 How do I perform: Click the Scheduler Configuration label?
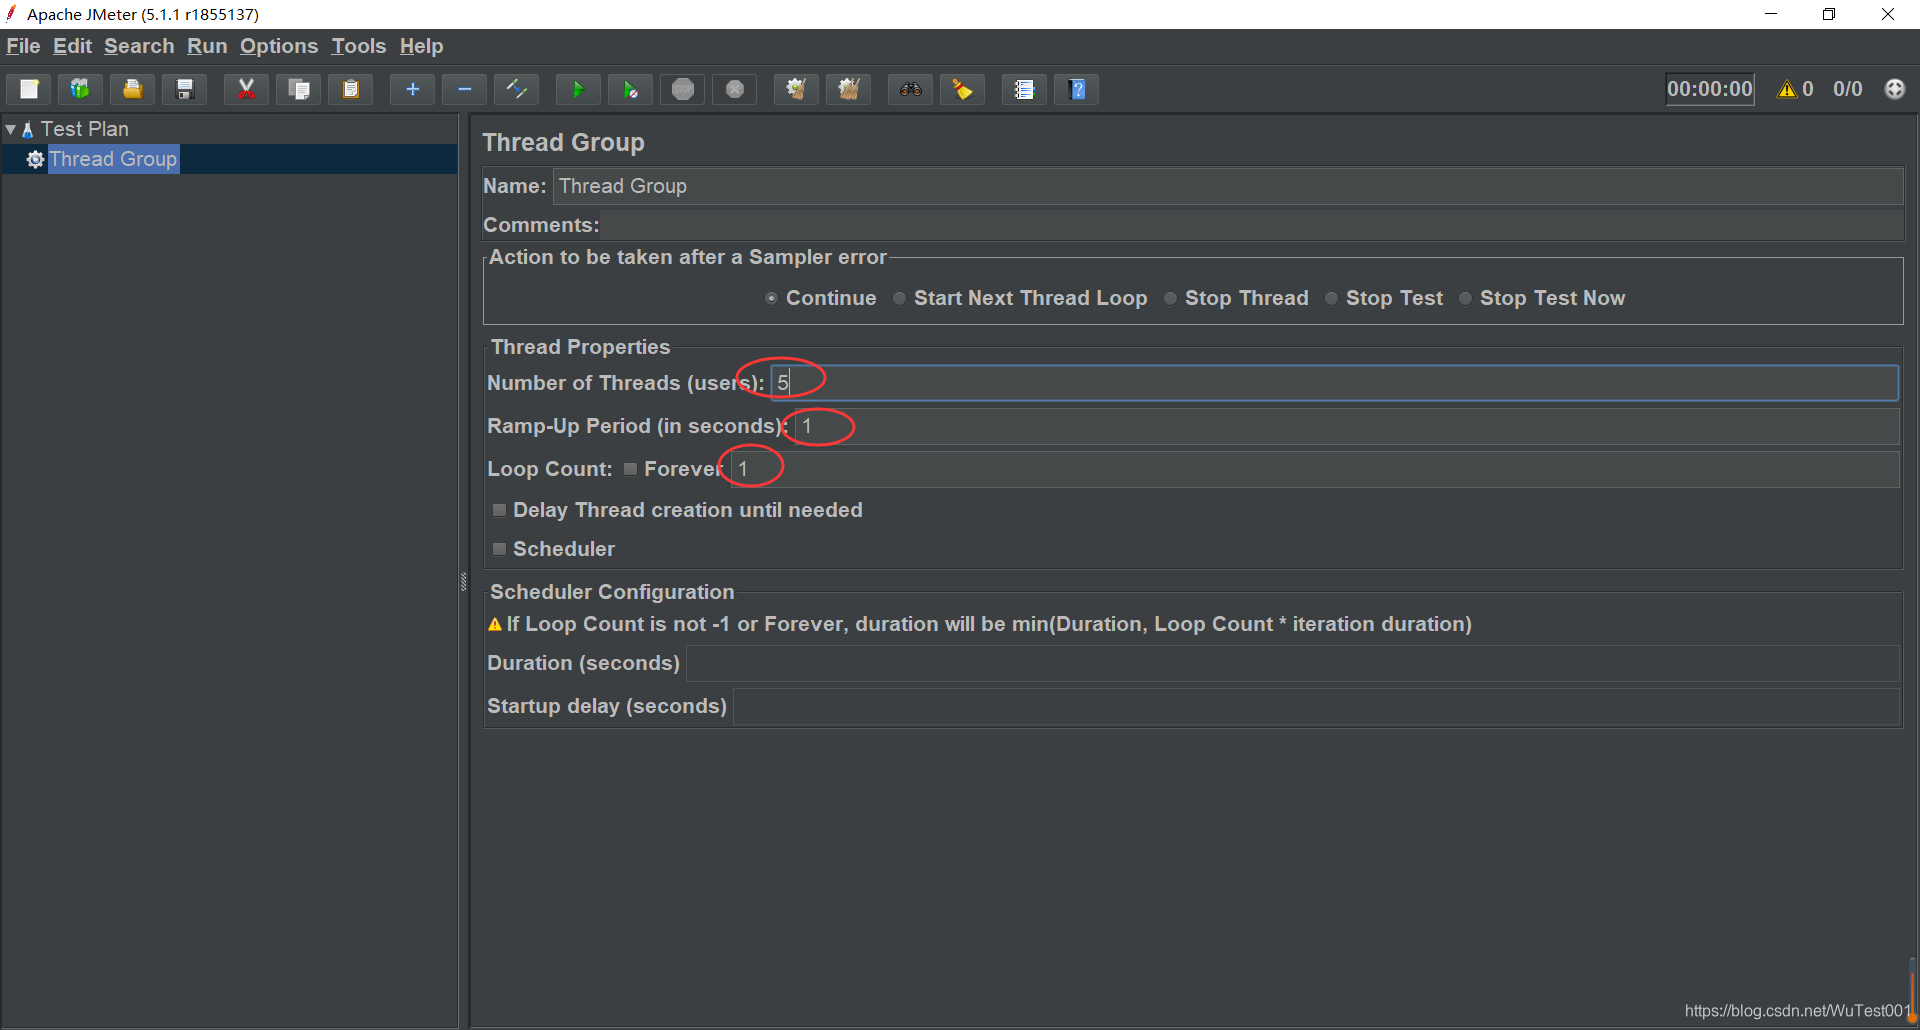(x=612, y=592)
